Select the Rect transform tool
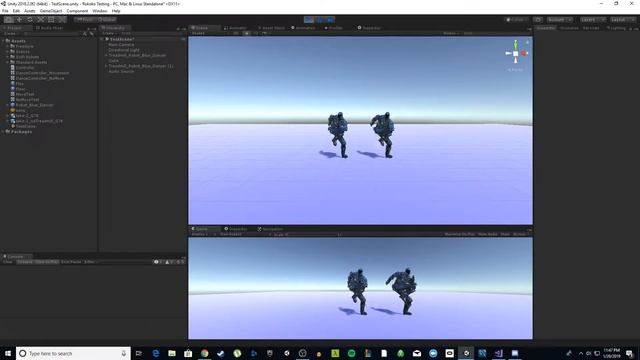The height and width of the screenshot is (360, 640). click(51, 19)
